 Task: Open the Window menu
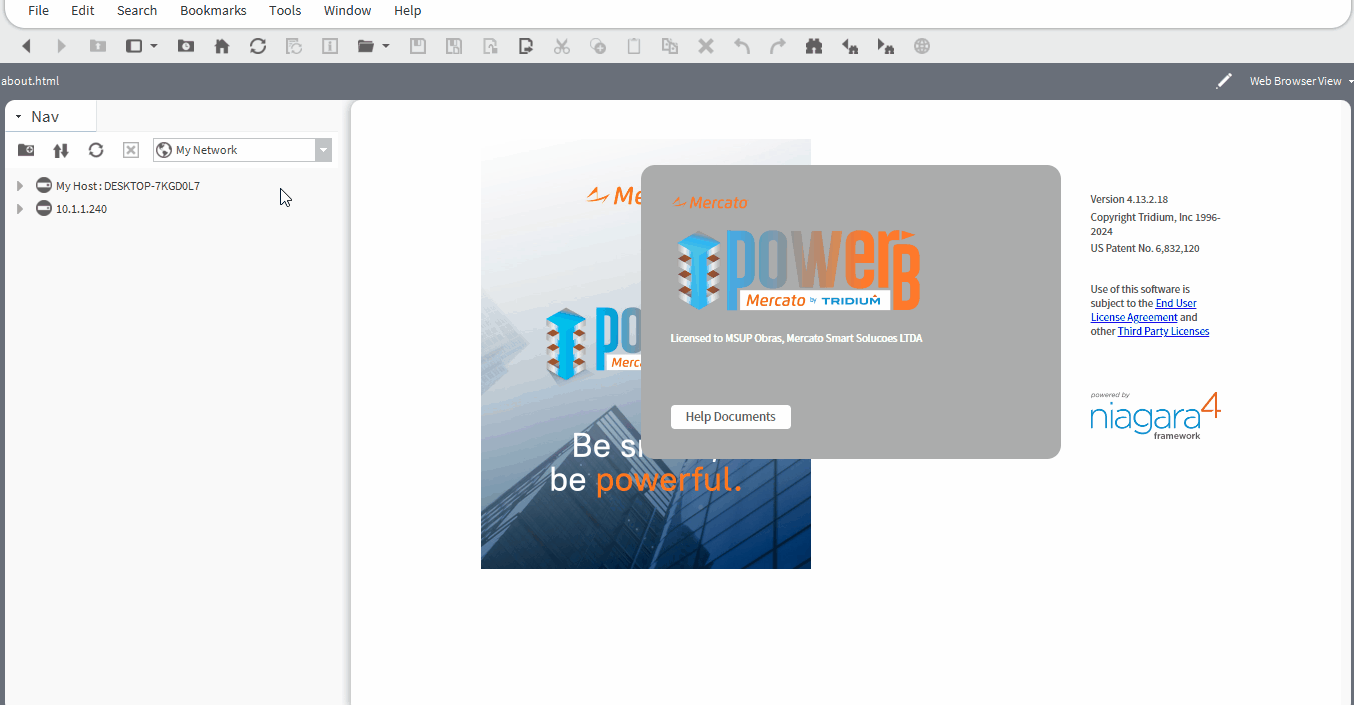pyautogui.click(x=347, y=11)
